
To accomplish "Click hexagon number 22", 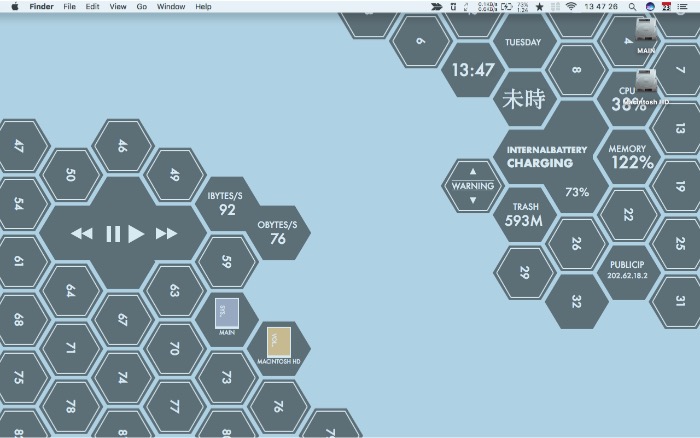I will point(628,215).
